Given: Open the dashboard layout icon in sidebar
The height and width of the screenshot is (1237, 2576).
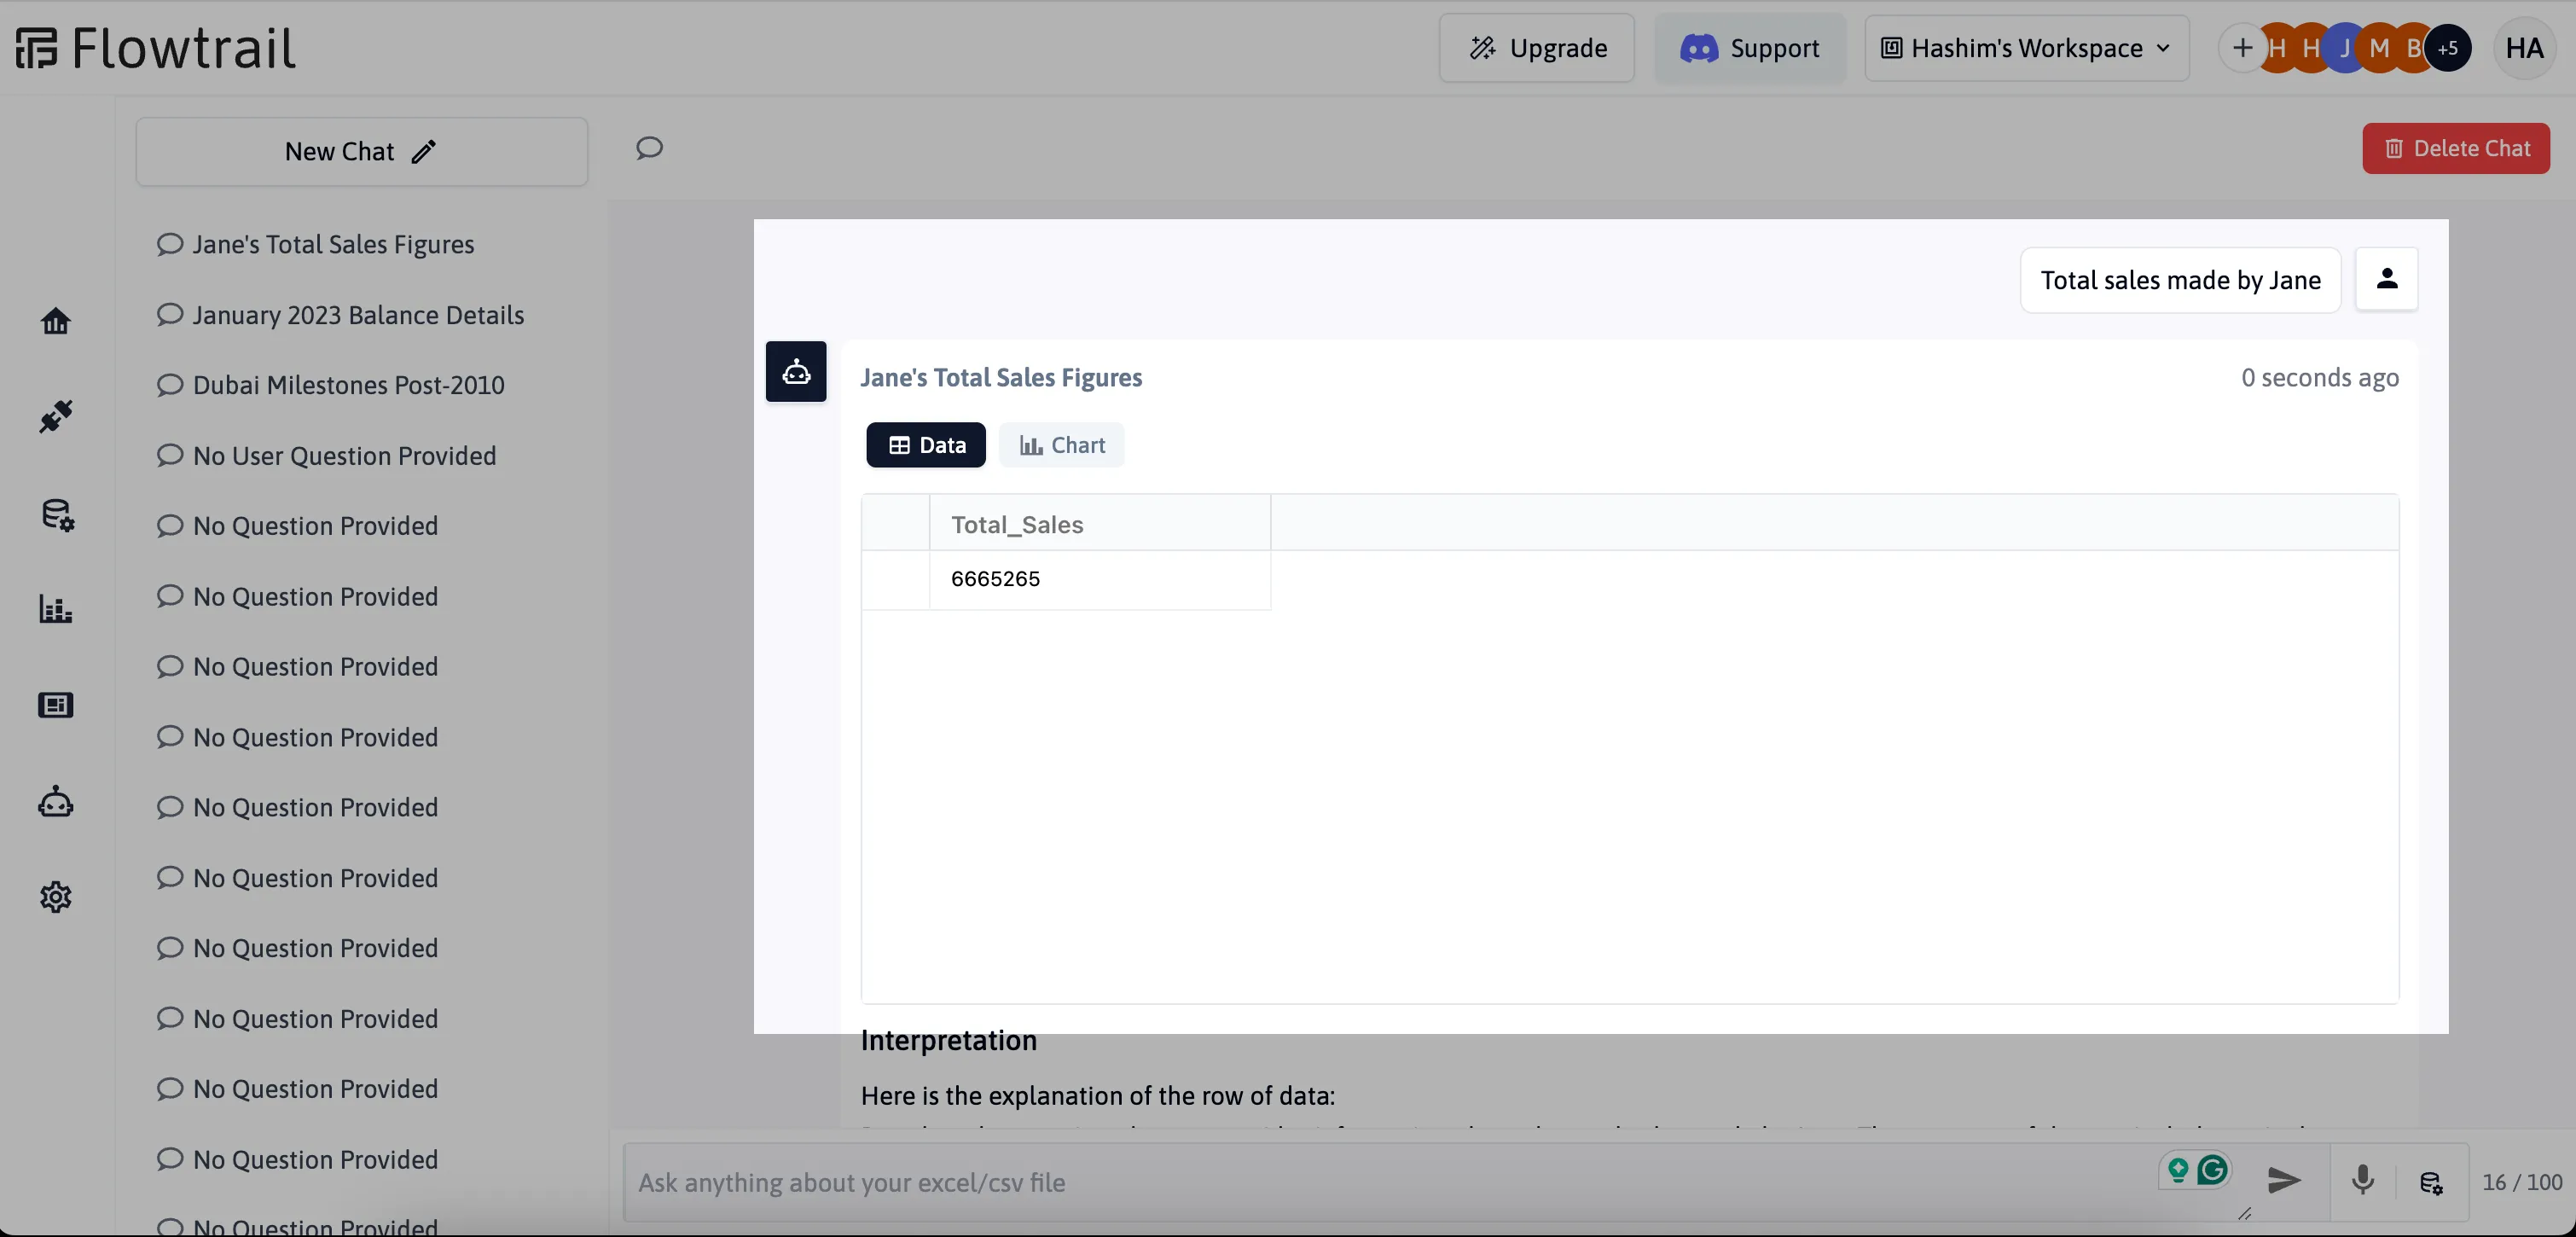Looking at the screenshot, I should pyautogui.click(x=56, y=705).
